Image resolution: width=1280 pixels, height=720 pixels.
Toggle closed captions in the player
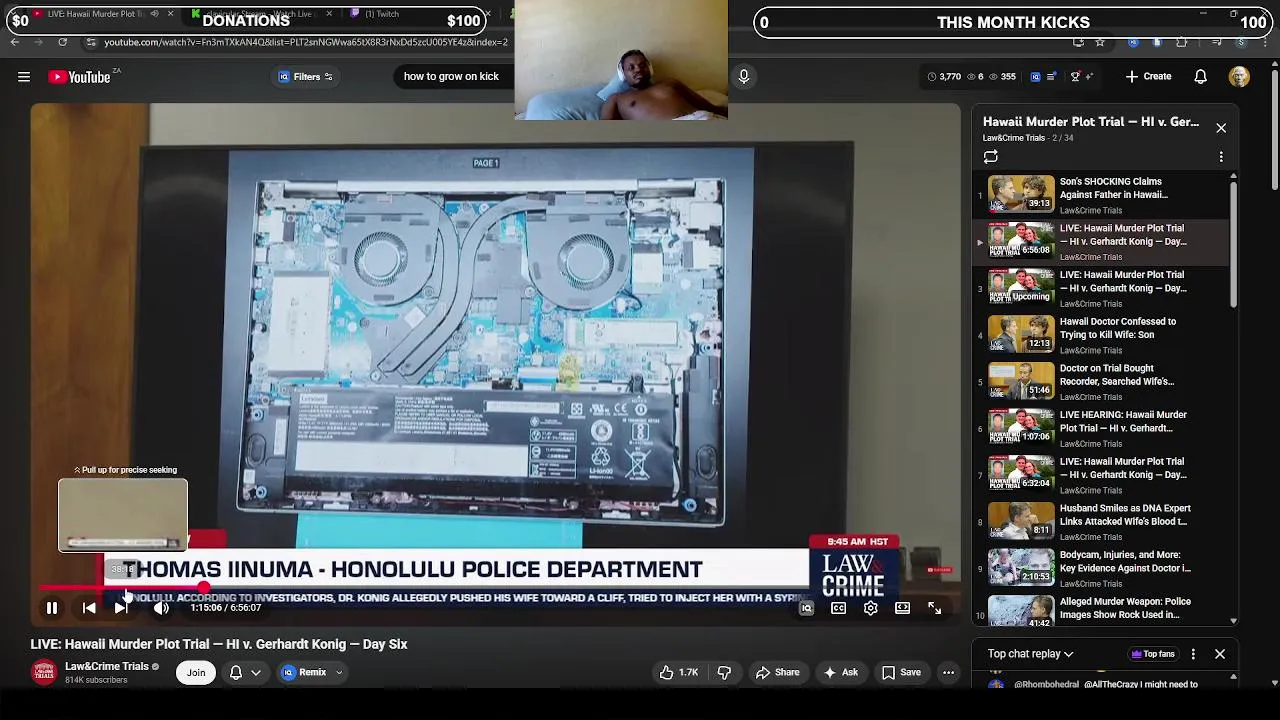(838, 608)
